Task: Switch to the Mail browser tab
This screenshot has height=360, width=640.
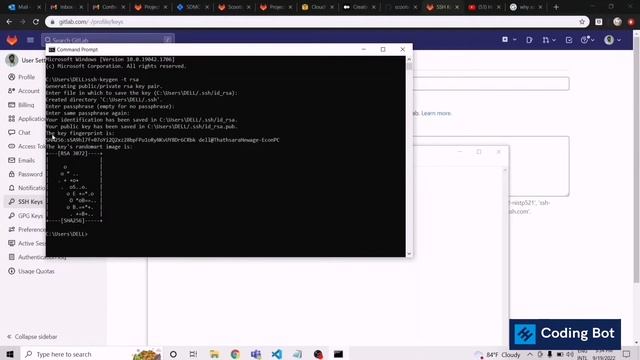Action: click(x=24, y=7)
